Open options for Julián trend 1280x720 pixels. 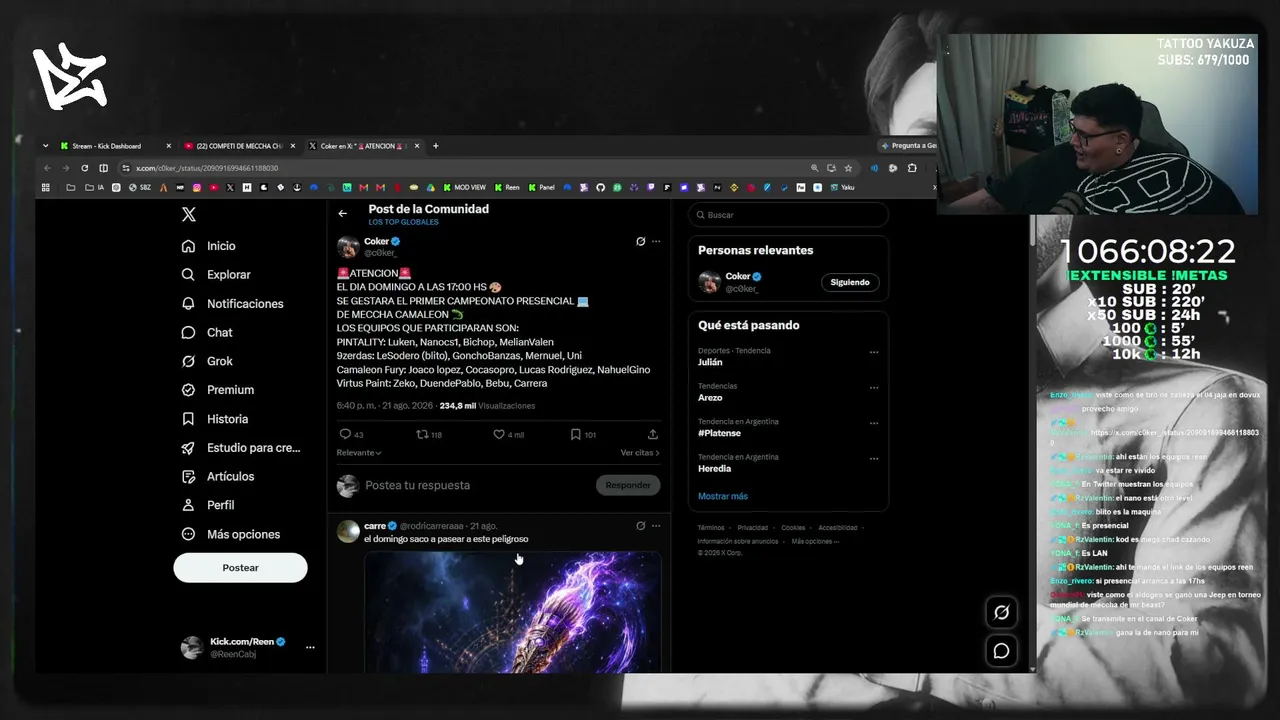tap(874, 352)
